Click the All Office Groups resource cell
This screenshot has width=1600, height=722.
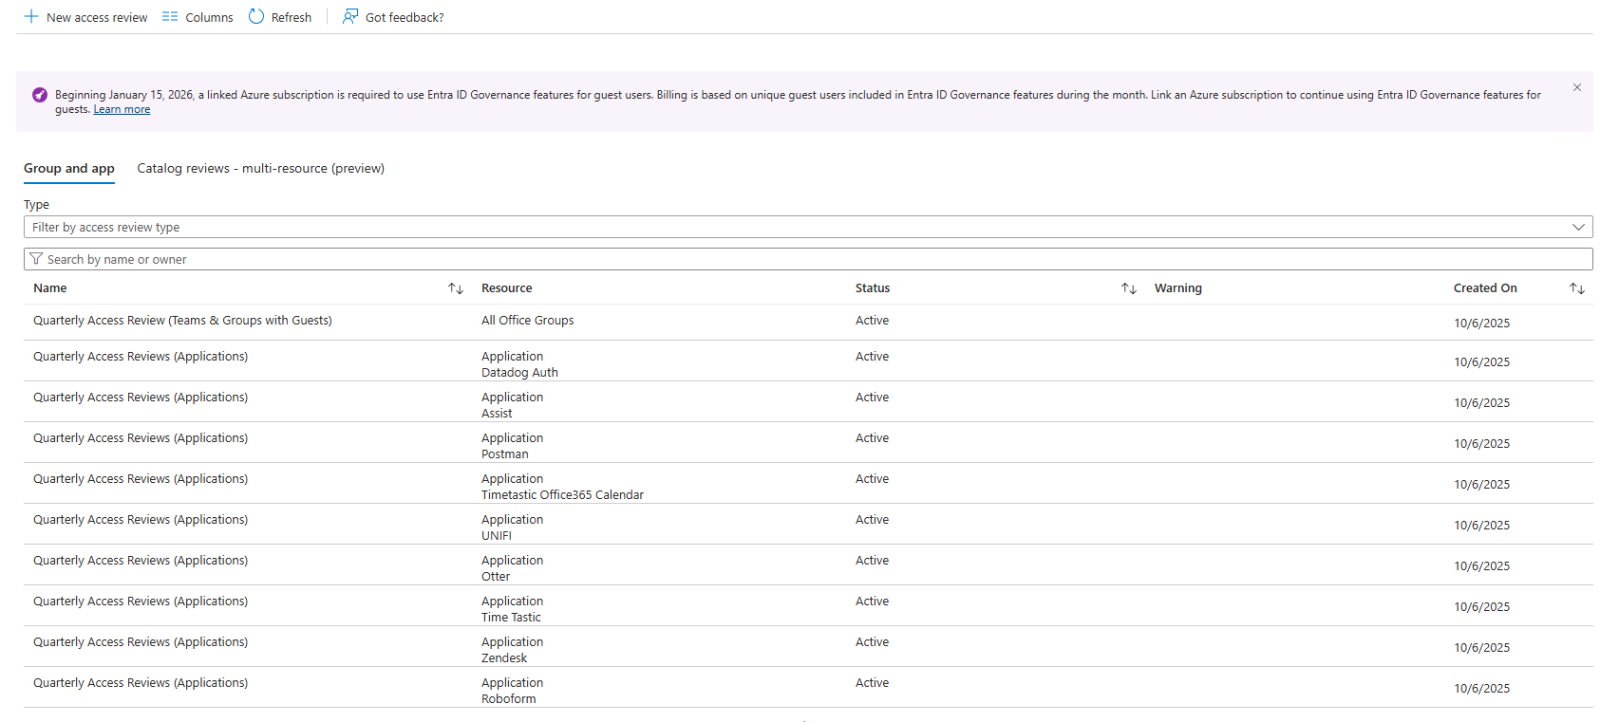tap(527, 321)
